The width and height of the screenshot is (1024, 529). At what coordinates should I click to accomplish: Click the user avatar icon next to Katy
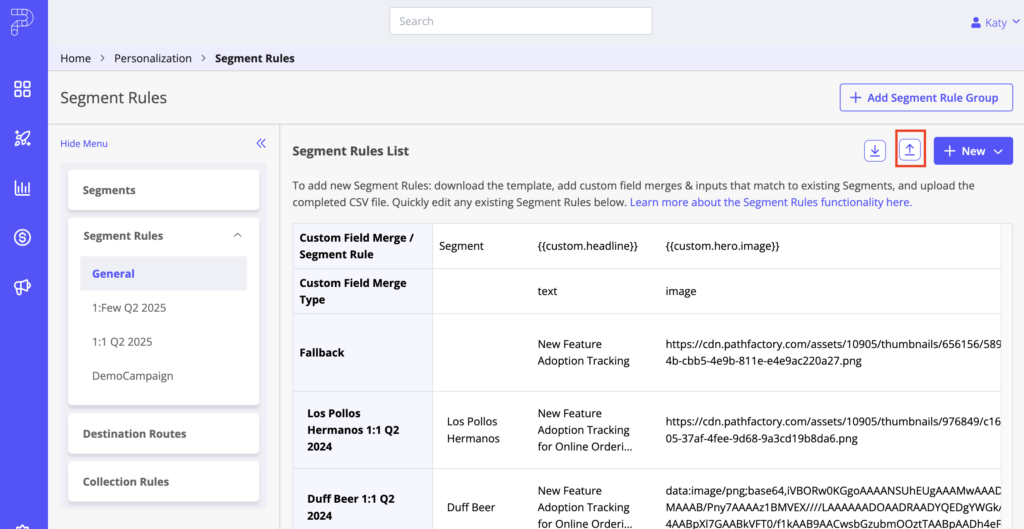[976, 23]
